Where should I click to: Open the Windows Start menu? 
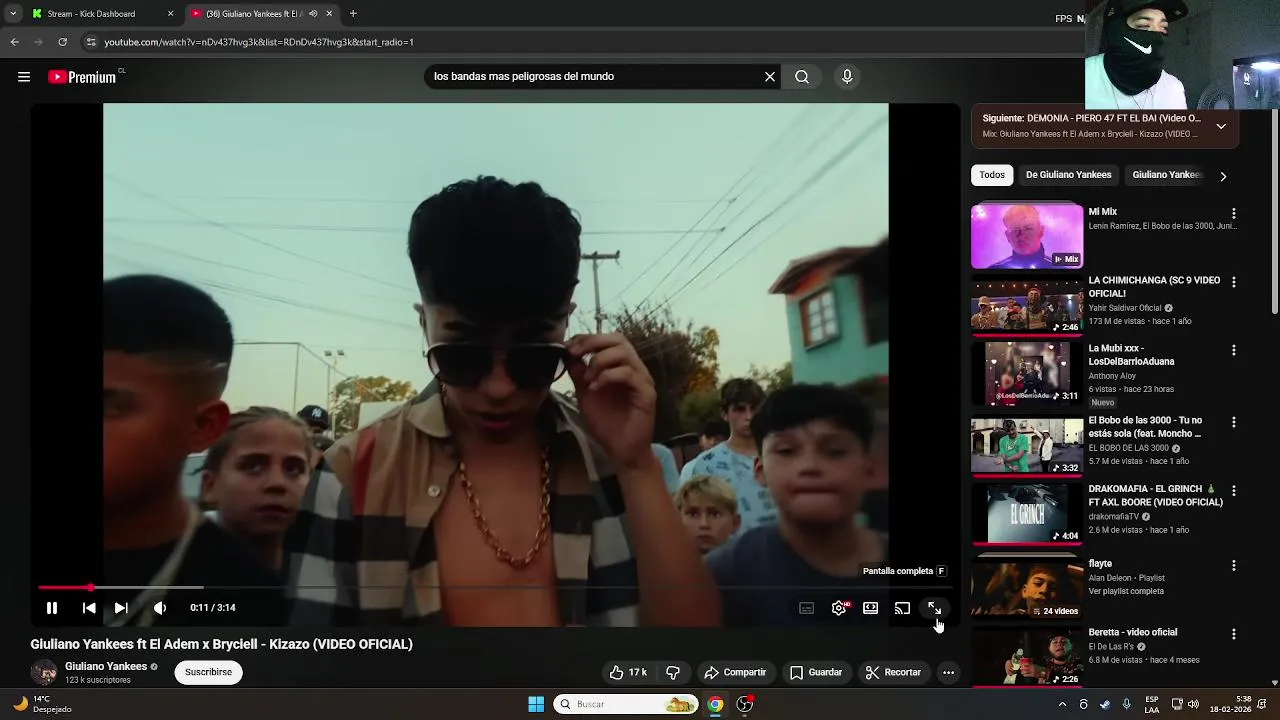tap(536, 704)
